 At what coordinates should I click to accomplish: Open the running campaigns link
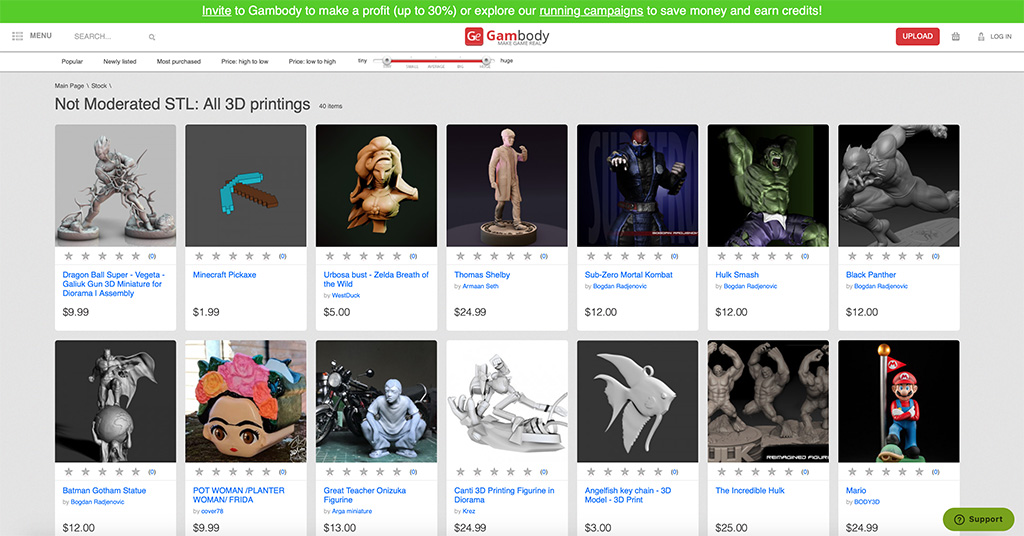[590, 11]
